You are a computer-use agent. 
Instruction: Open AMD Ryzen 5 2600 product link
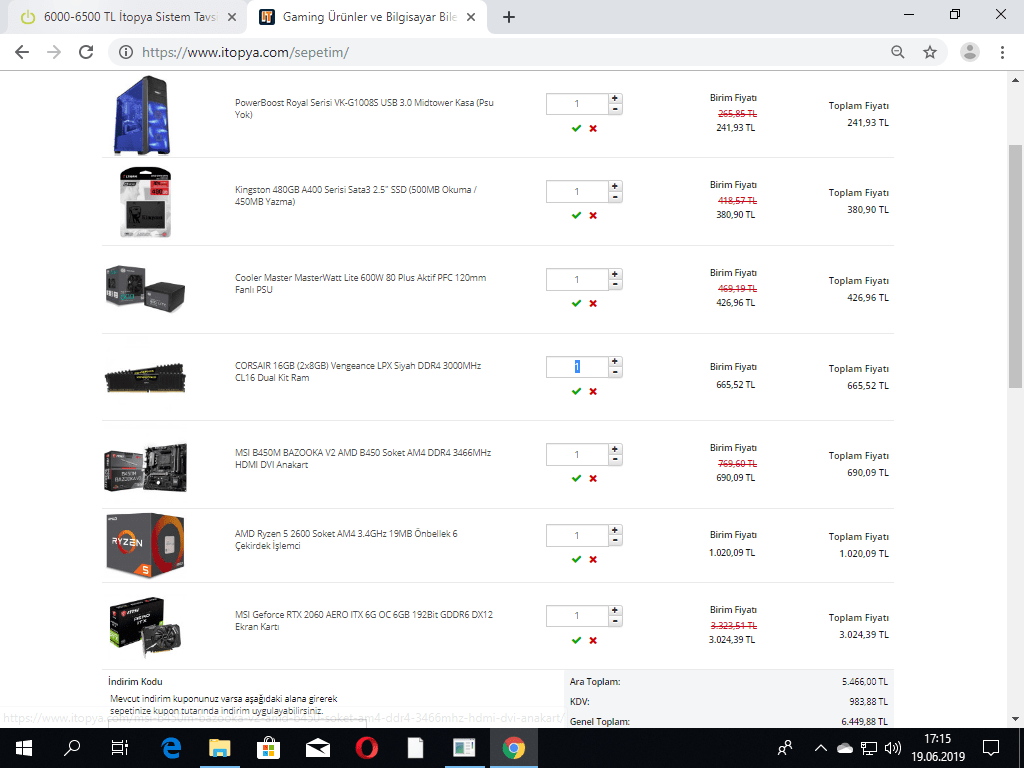[x=346, y=539]
